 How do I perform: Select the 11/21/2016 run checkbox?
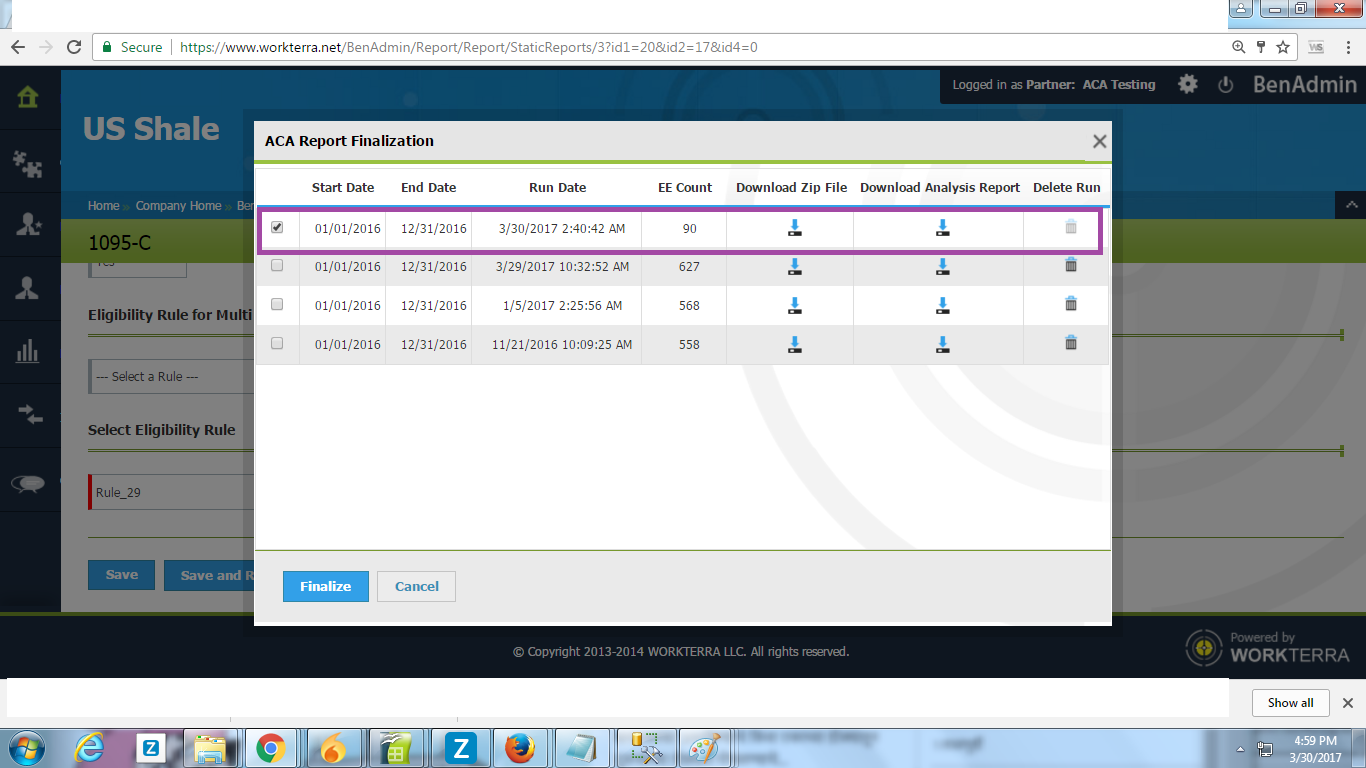[x=277, y=344]
